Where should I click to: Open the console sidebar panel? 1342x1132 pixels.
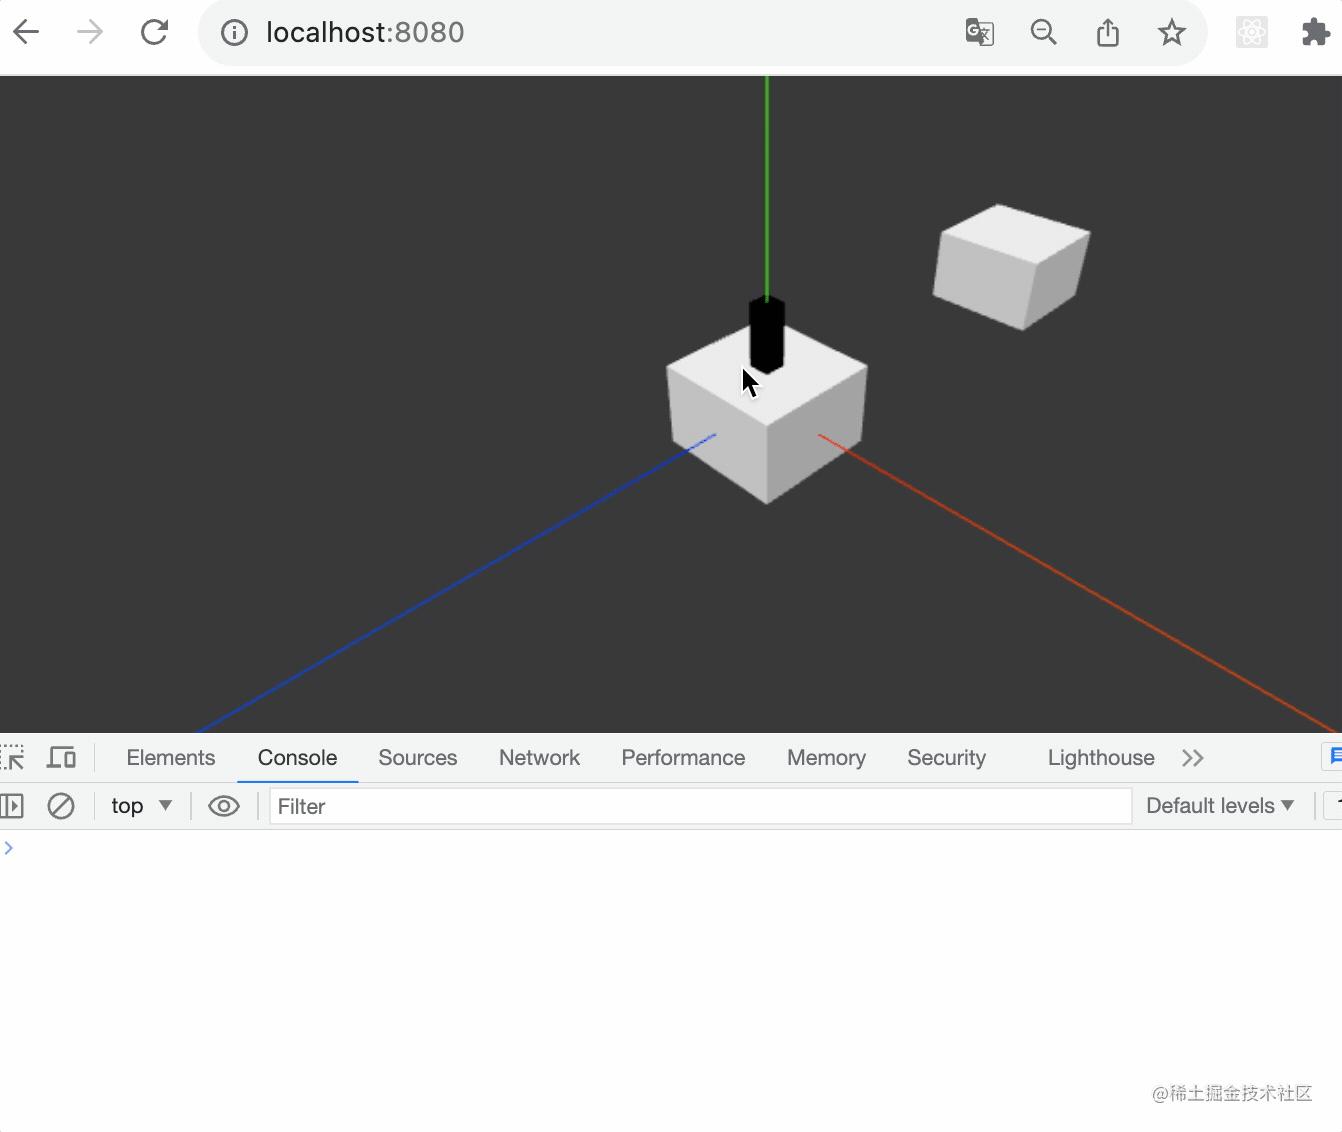coord(13,805)
